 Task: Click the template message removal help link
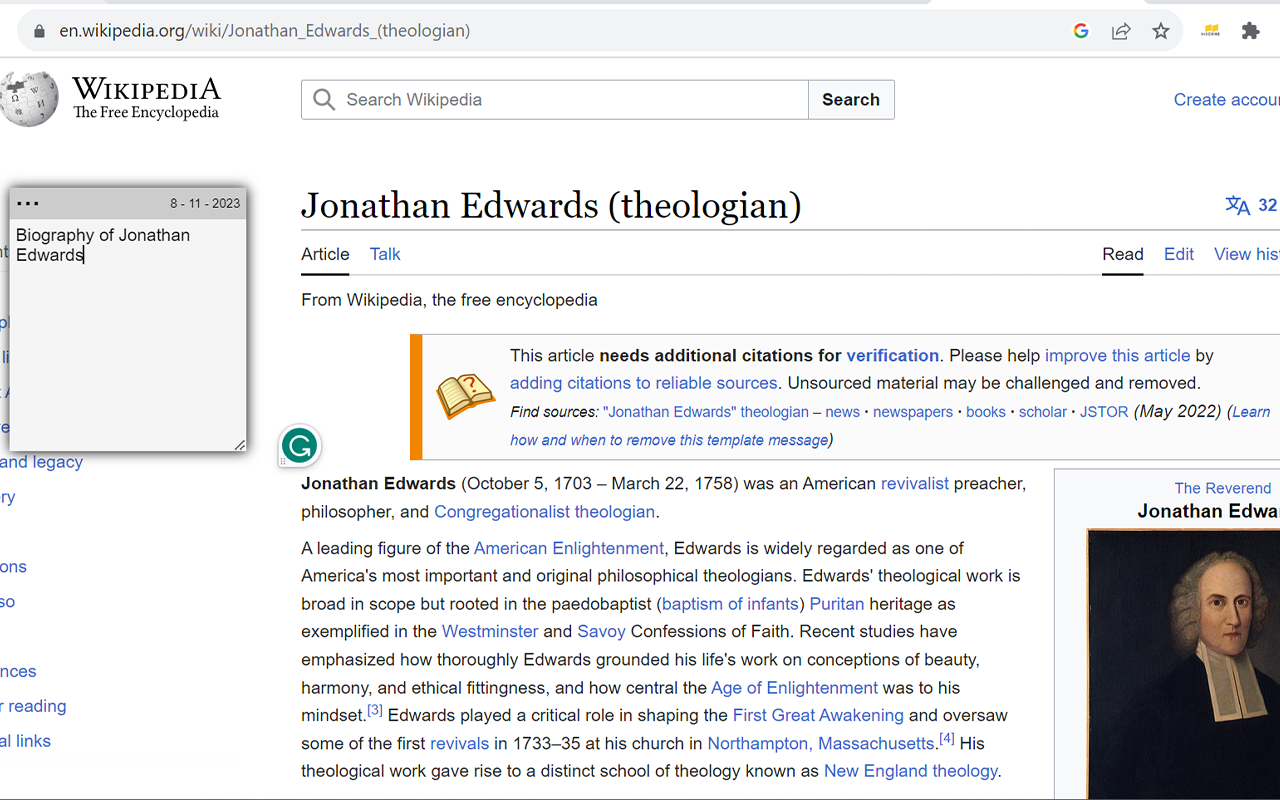[x=669, y=440]
